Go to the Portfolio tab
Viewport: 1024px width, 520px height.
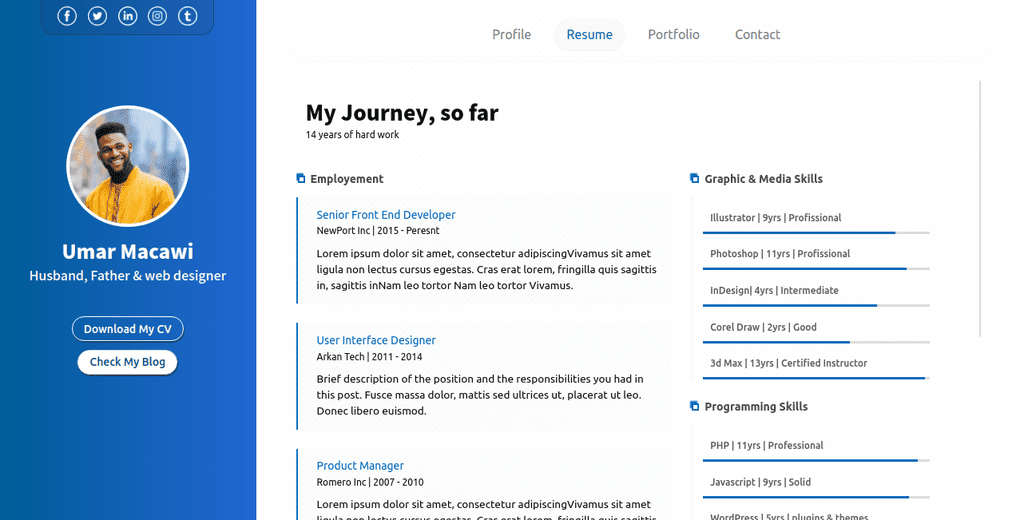[x=673, y=35]
